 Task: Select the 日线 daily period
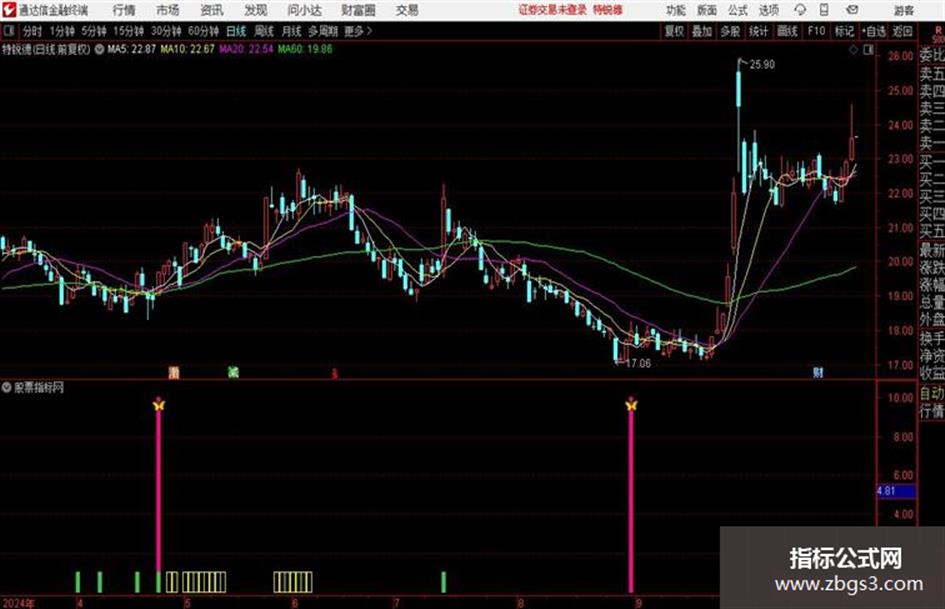coord(236,31)
